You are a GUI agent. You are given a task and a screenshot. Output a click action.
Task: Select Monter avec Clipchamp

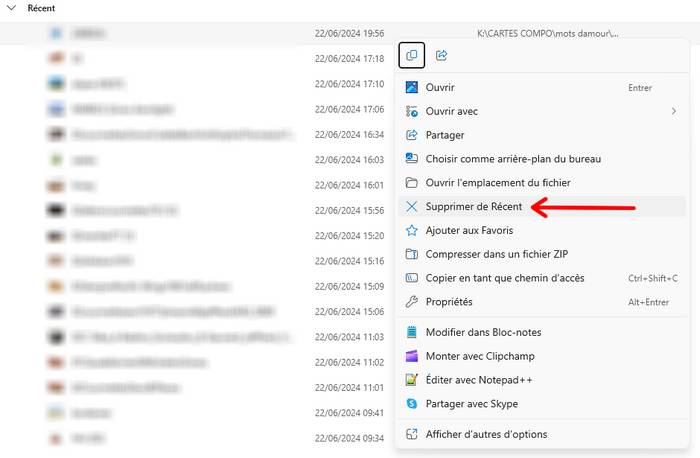542,356
